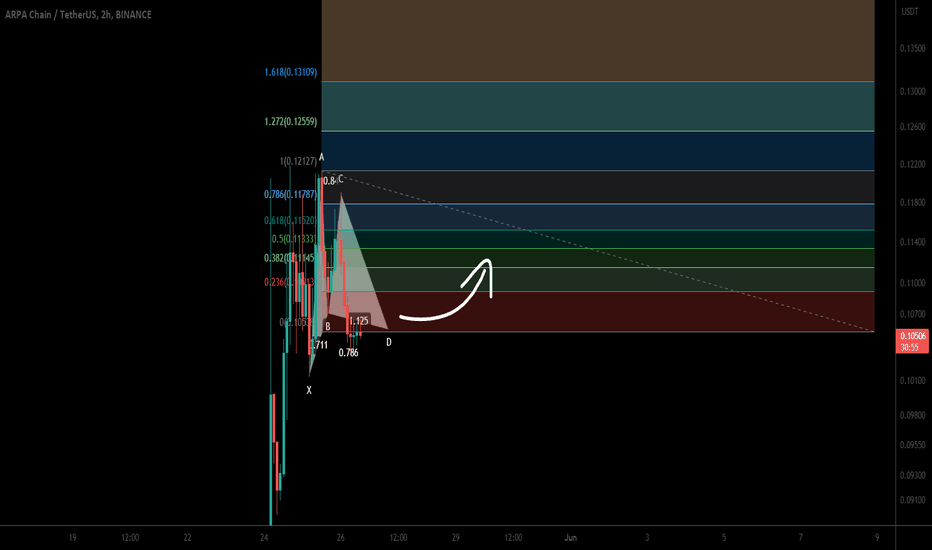
Task: Click the 0.09800 price axis value
Action: click(912, 415)
